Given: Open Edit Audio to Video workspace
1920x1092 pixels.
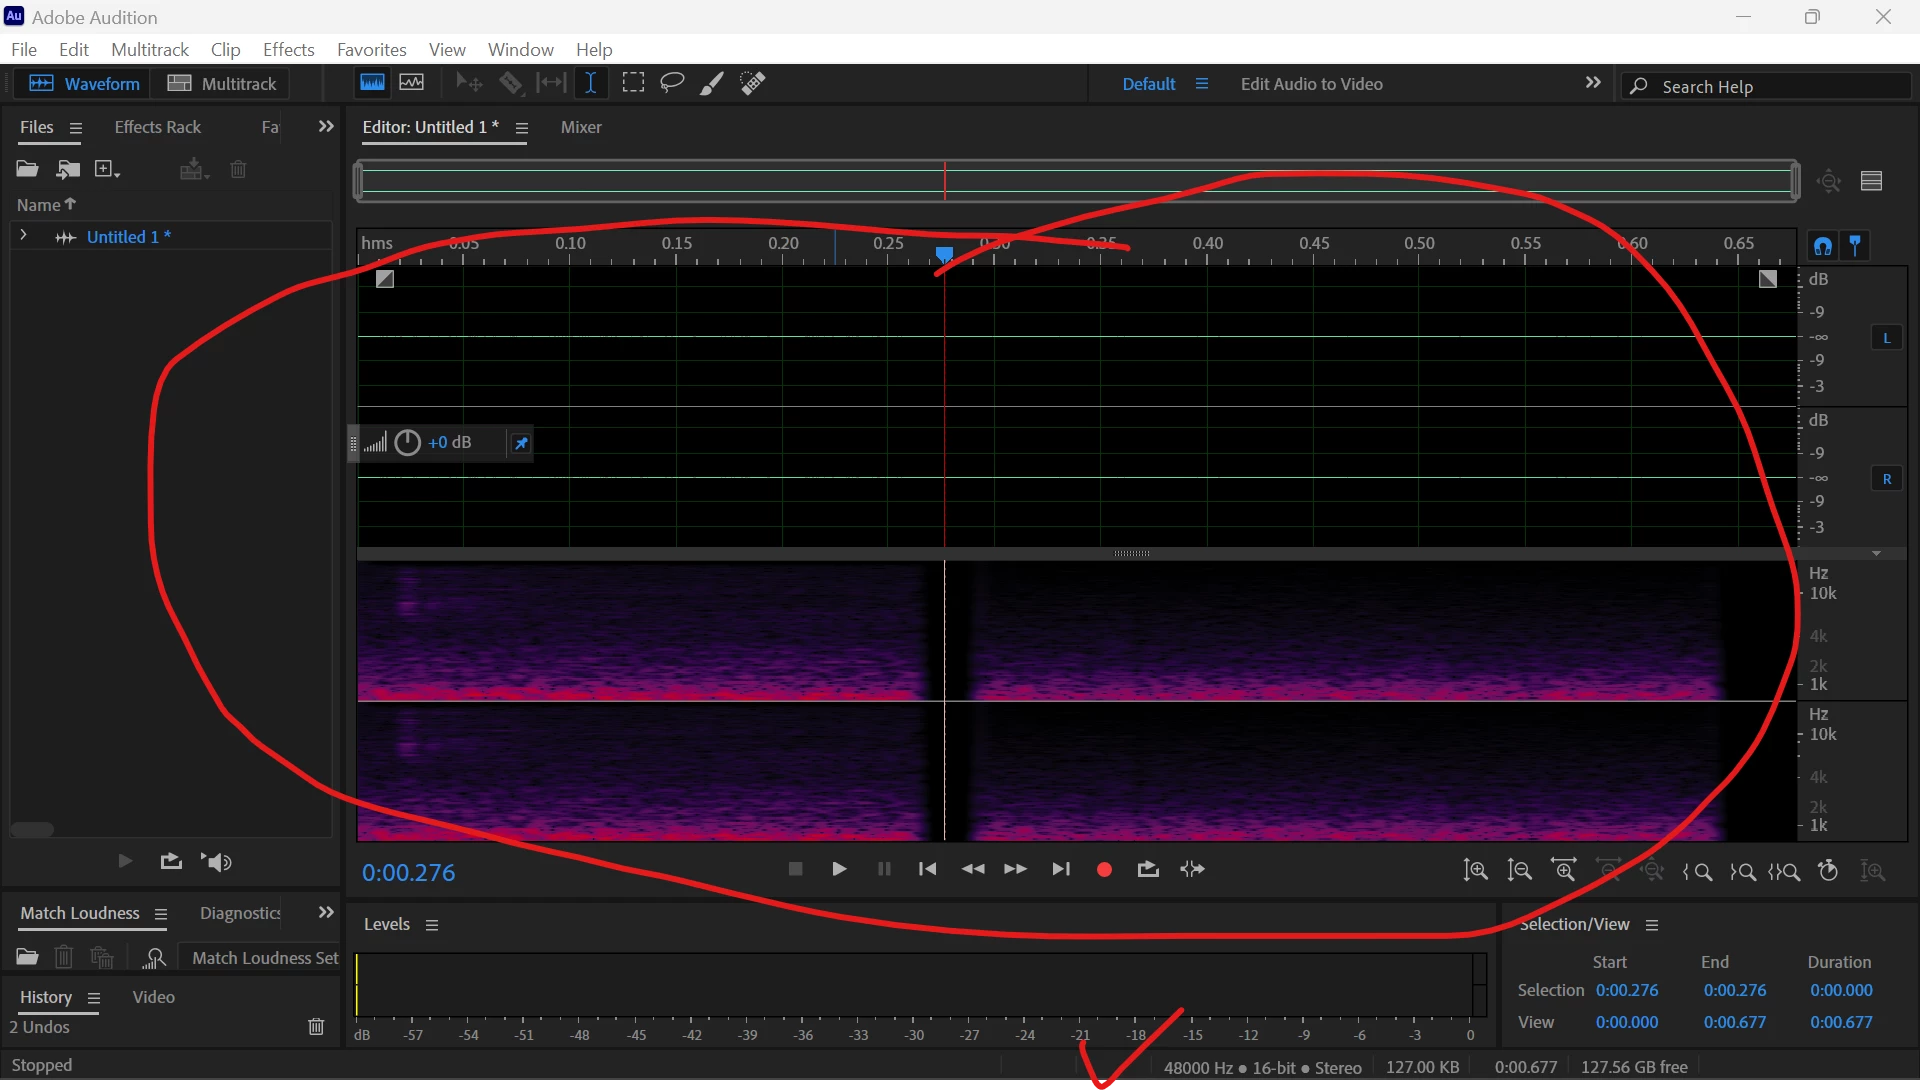Looking at the screenshot, I should (x=1311, y=84).
